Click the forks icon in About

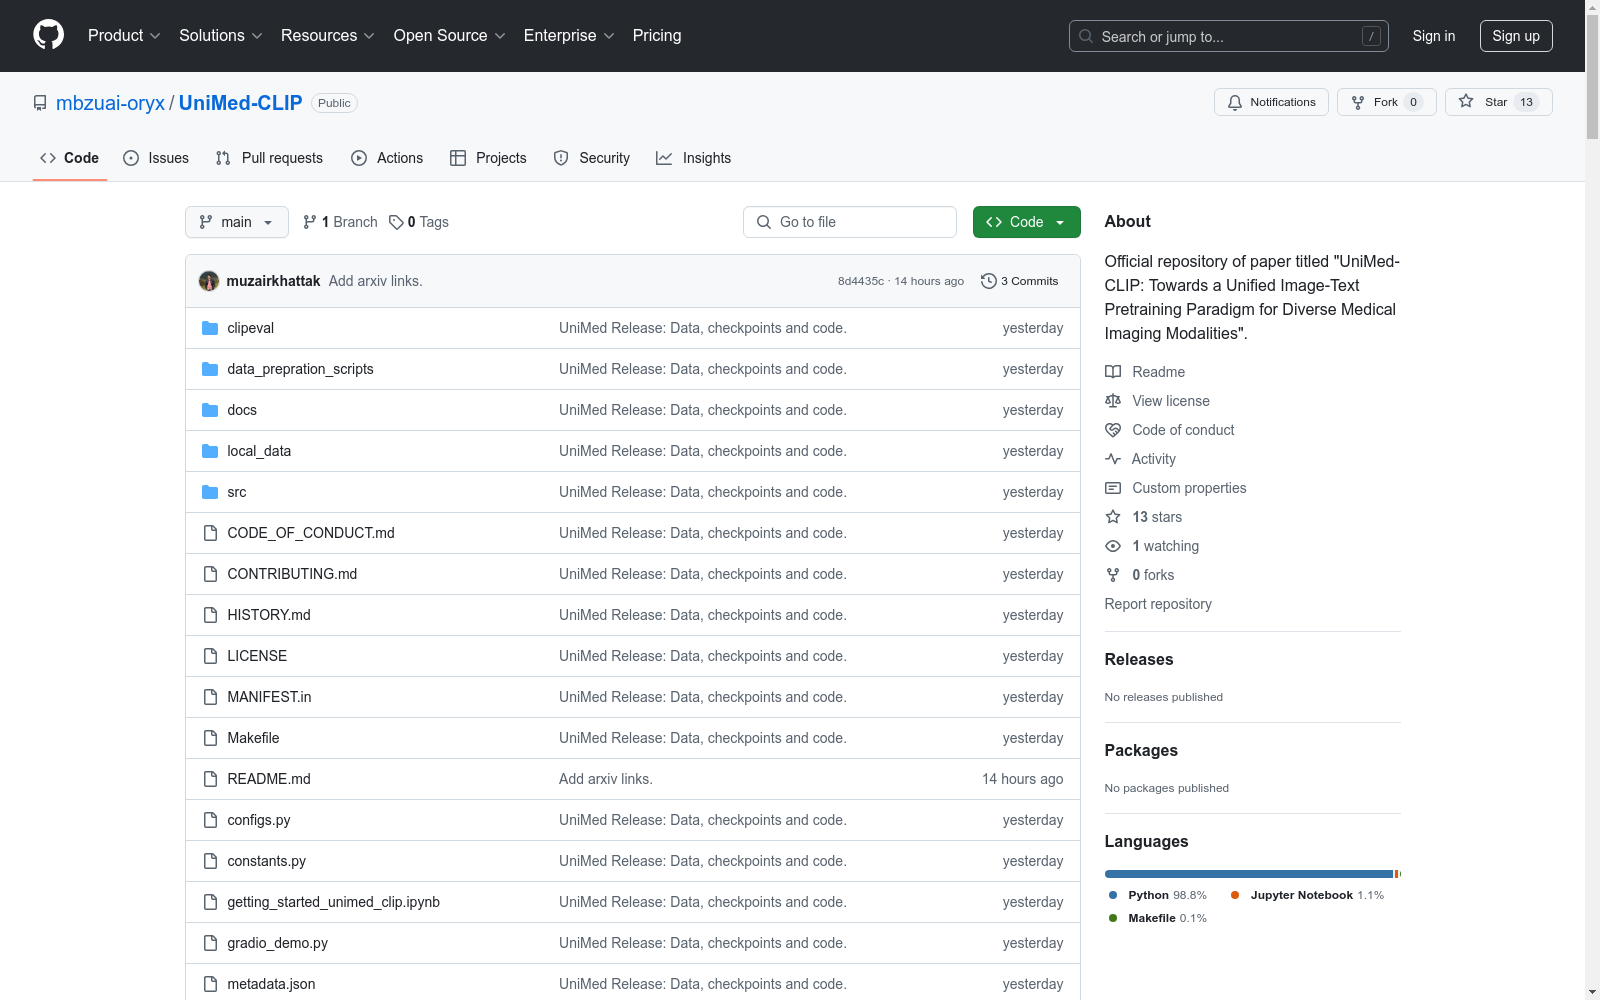(1113, 575)
